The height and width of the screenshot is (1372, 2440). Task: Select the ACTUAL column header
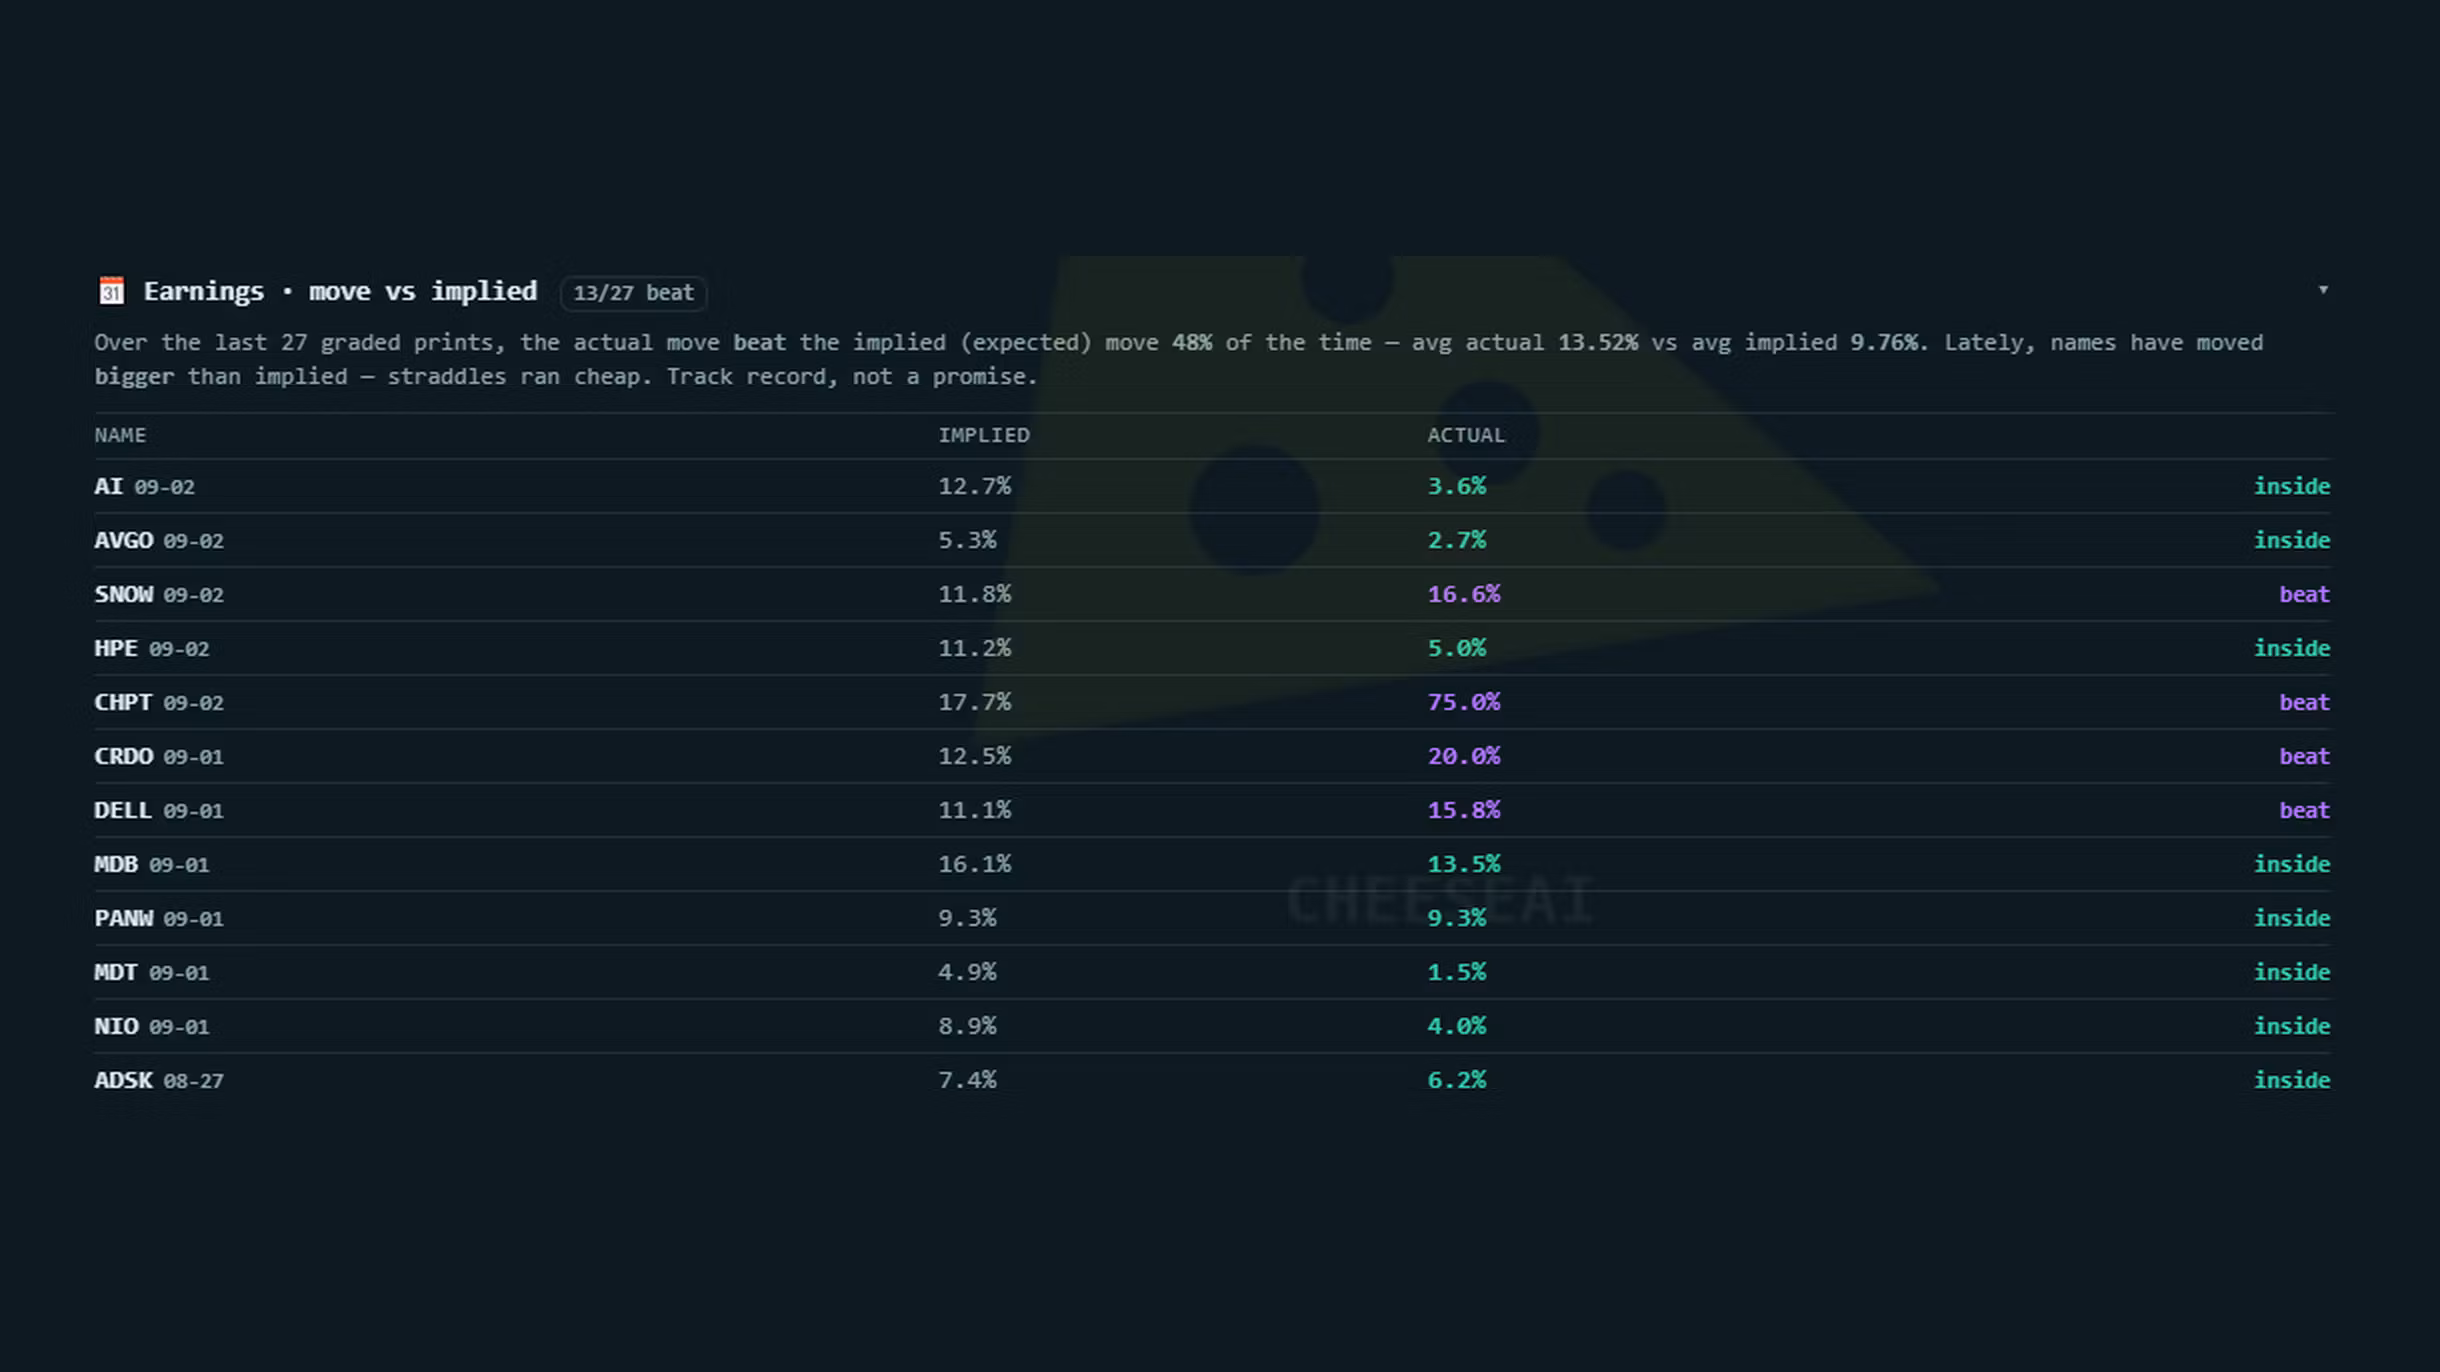[1465, 435]
